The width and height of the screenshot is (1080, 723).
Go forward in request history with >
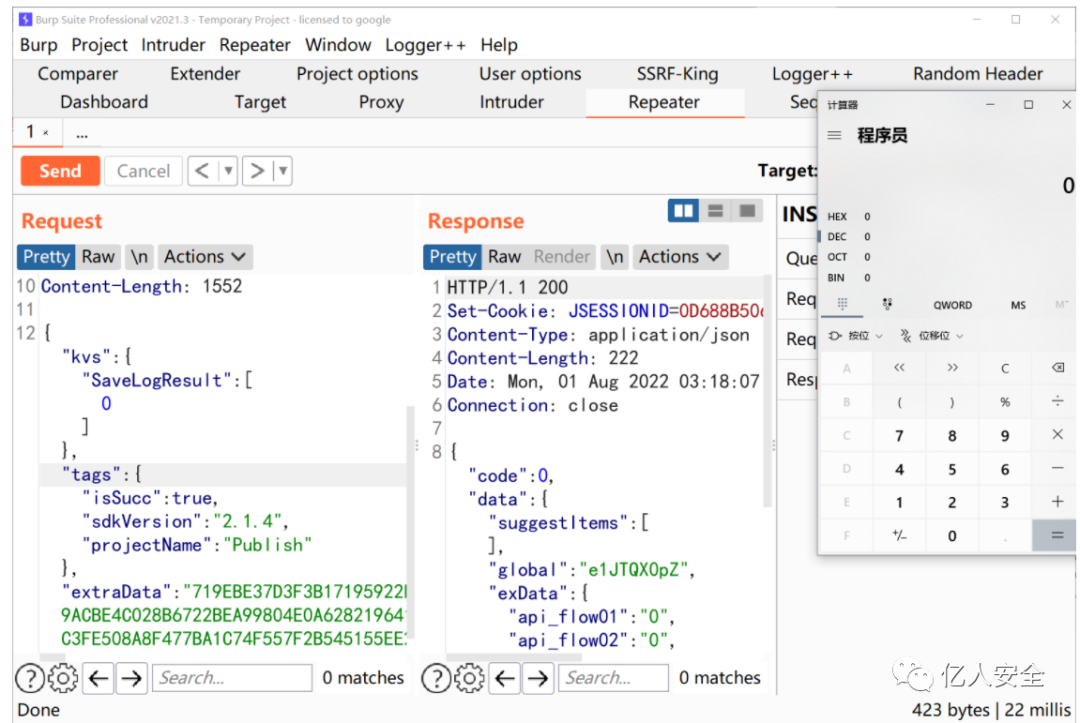[x=257, y=170]
